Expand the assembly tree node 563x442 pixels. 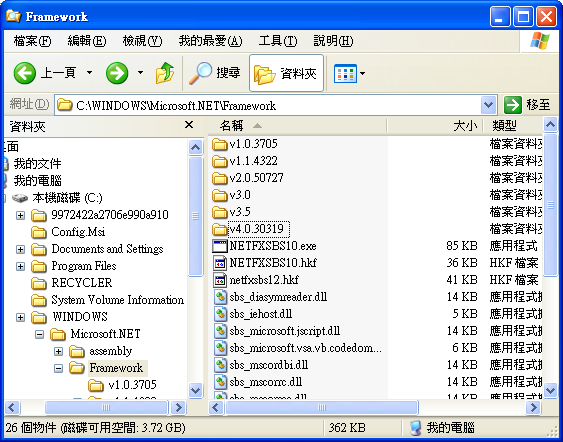[x=59, y=352]
